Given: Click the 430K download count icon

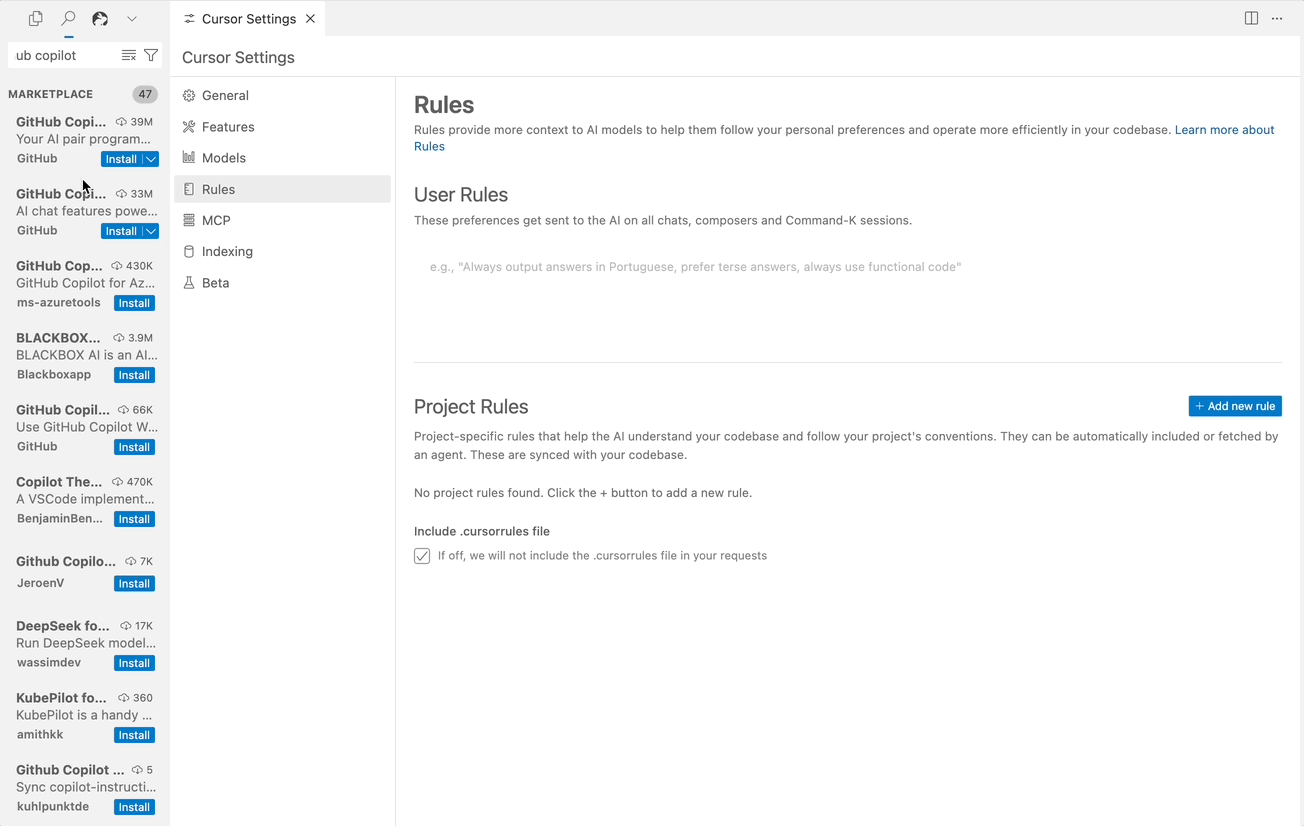Looking at the screenshot, I should coord(117,266).
